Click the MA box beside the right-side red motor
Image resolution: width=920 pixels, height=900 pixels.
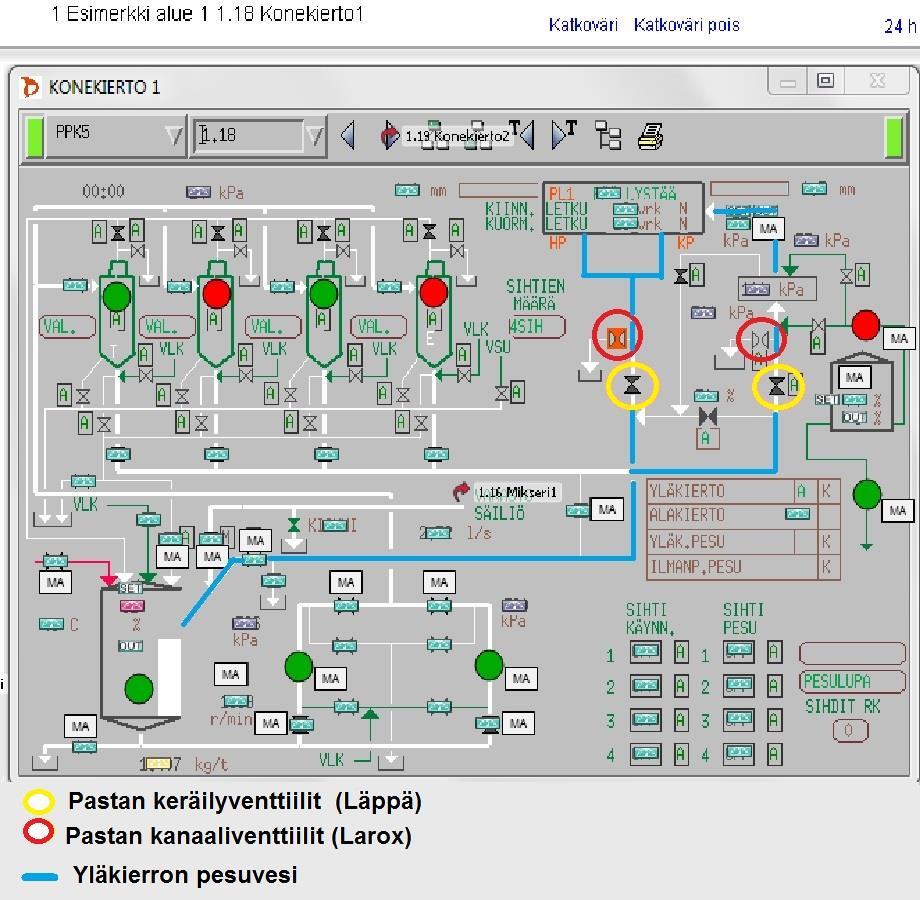[899, 339]
